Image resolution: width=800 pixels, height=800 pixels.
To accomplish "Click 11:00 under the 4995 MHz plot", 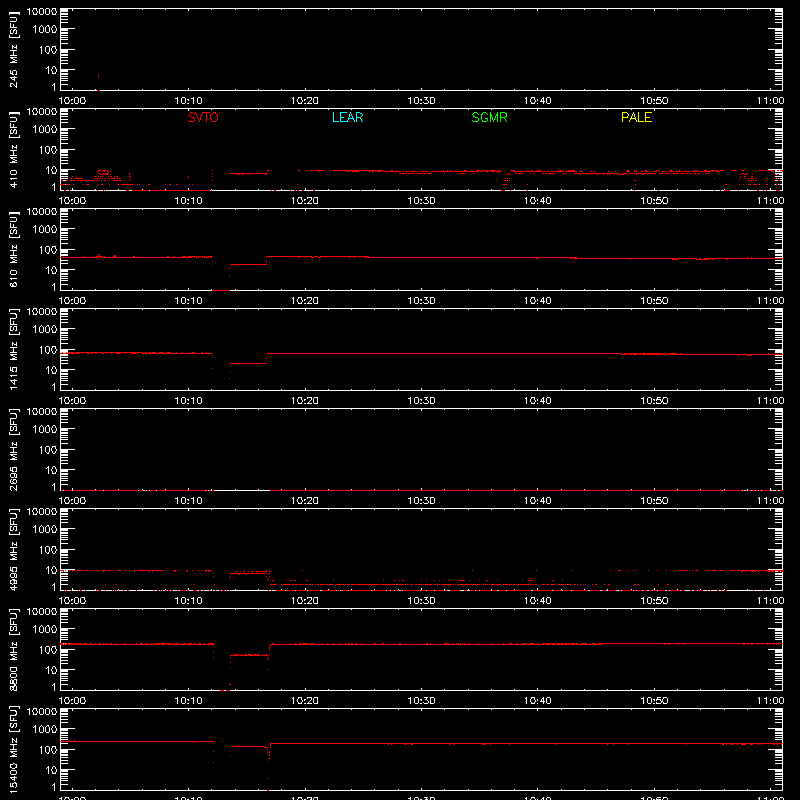I will tap(770, 601).
